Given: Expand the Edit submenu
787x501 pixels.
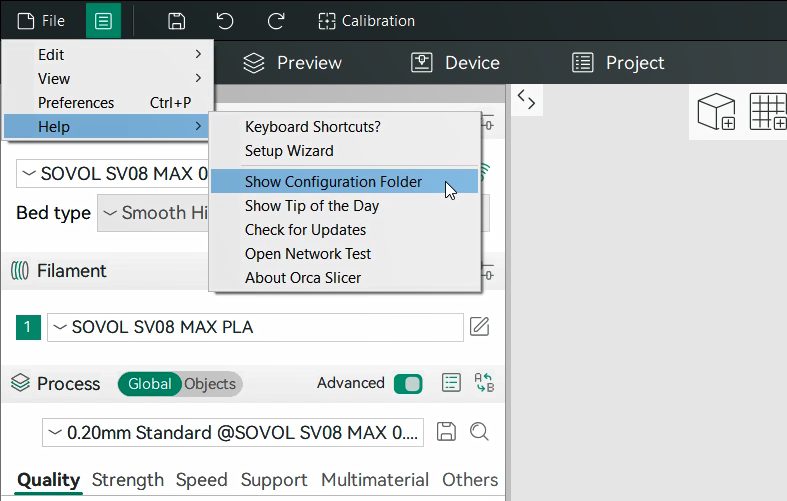Looking at the screenshot, I should tap(108, 54).
